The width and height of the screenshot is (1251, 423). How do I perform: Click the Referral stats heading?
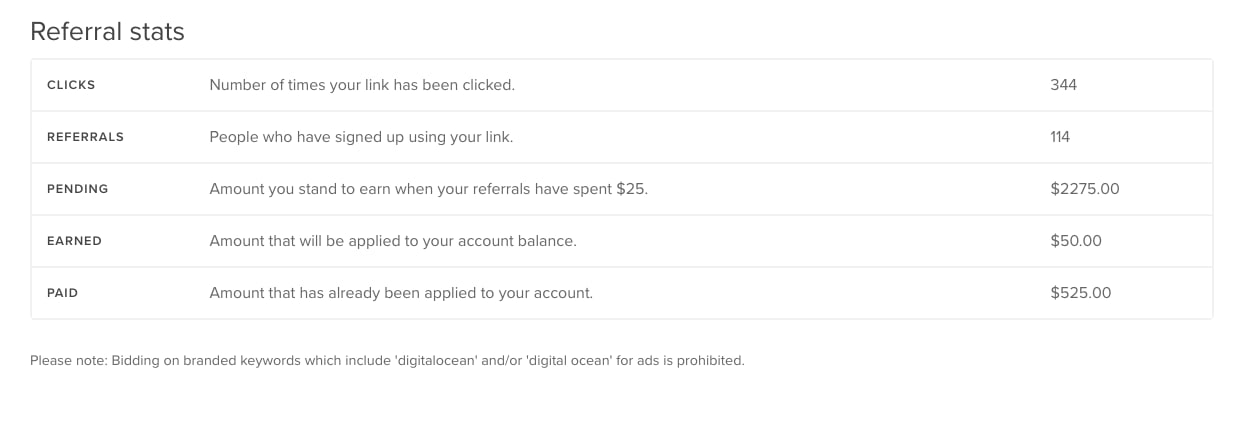107,32
